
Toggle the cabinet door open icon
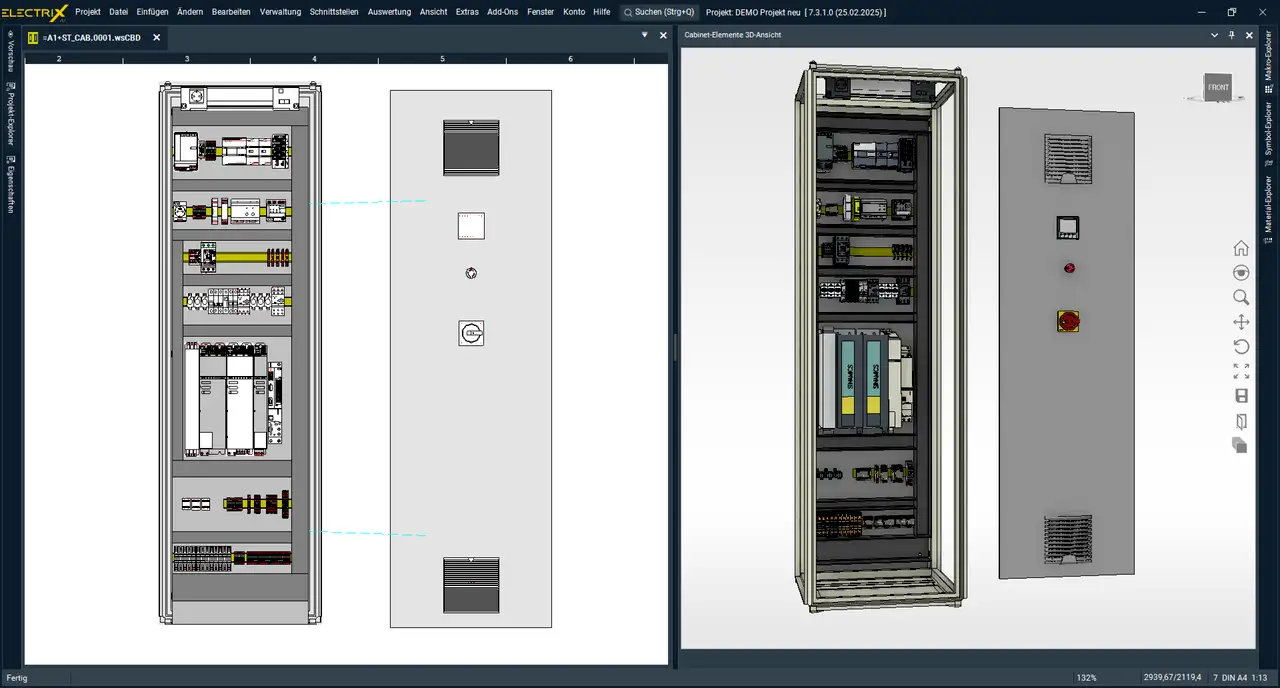(x=1241, y=421)
